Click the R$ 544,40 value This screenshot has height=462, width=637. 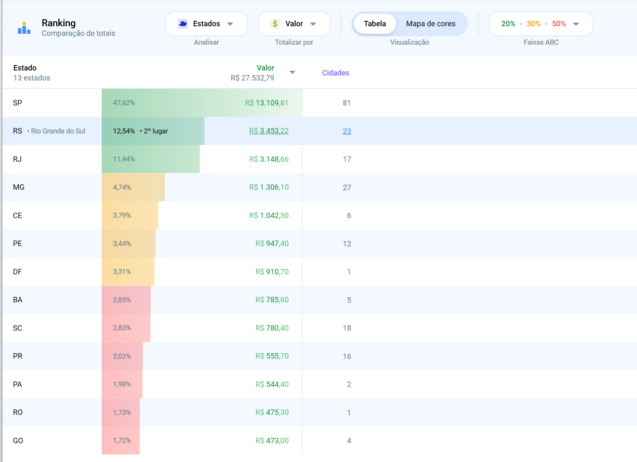[272, 384]
